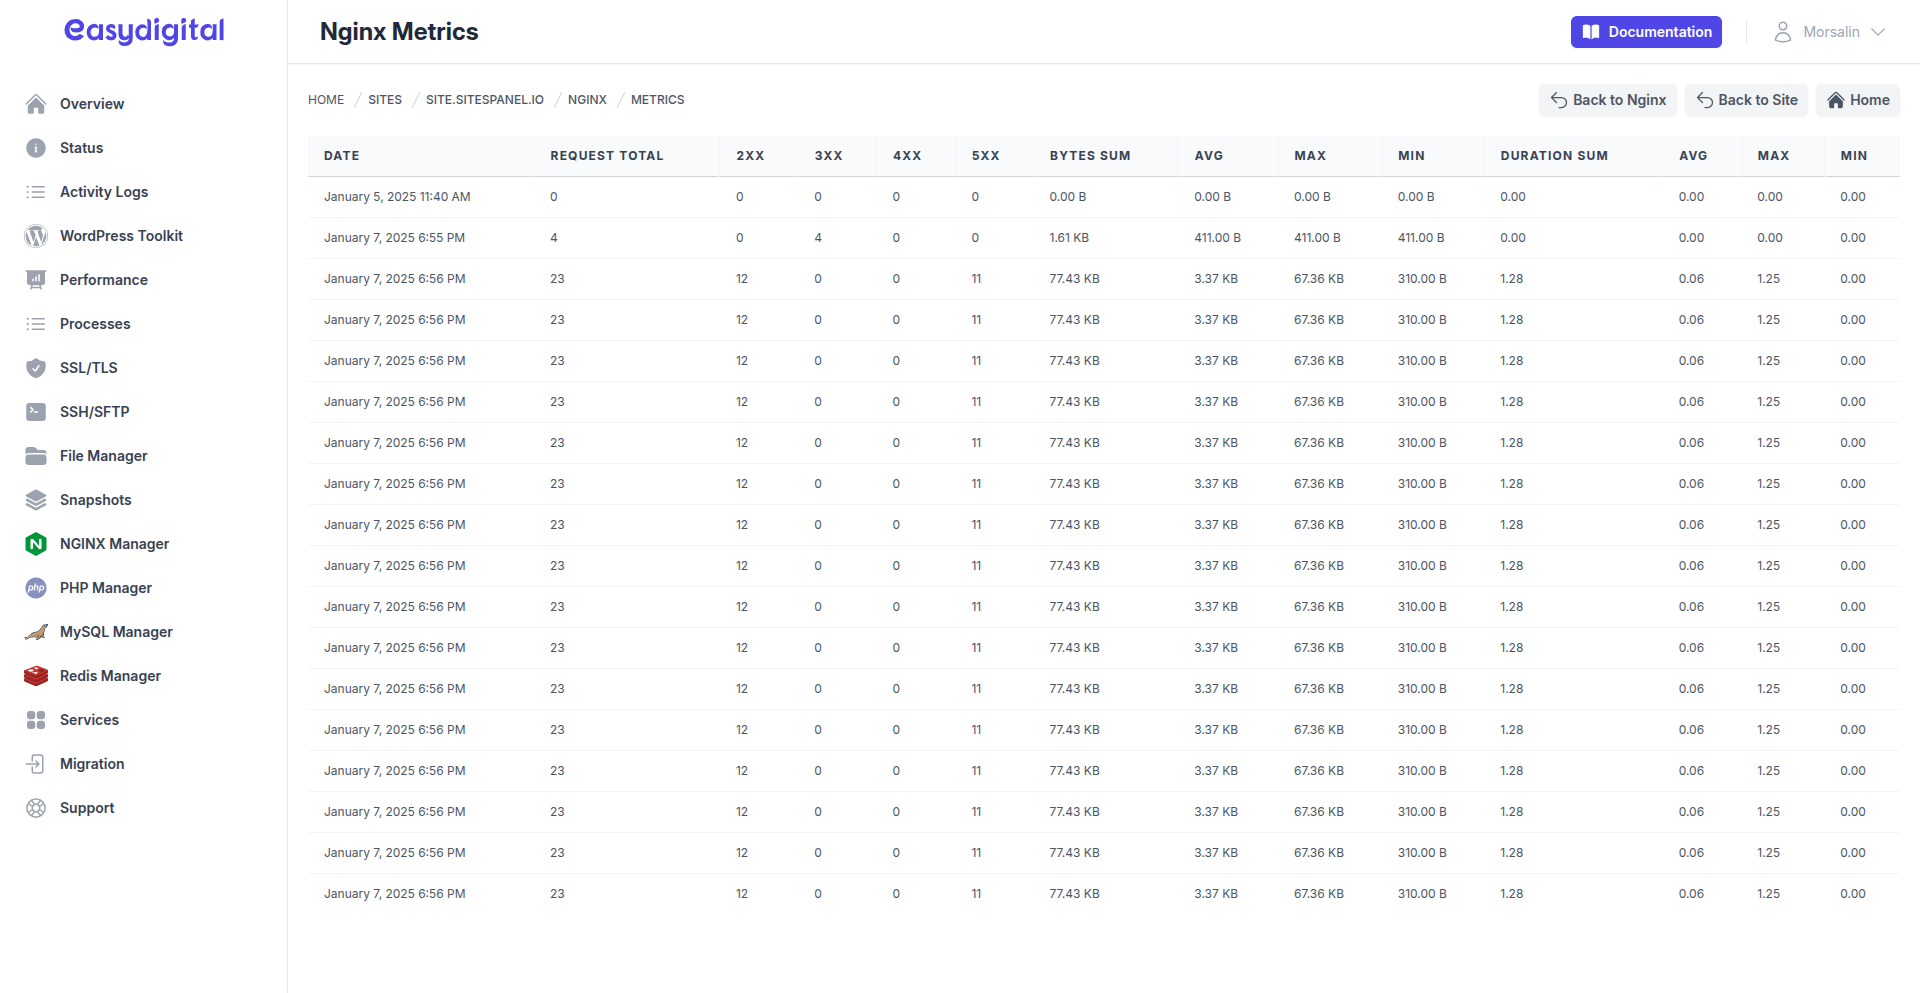Click the Migration arrow icon
The height and width of the screenshot is (993, 1920).
coord(36,764)
